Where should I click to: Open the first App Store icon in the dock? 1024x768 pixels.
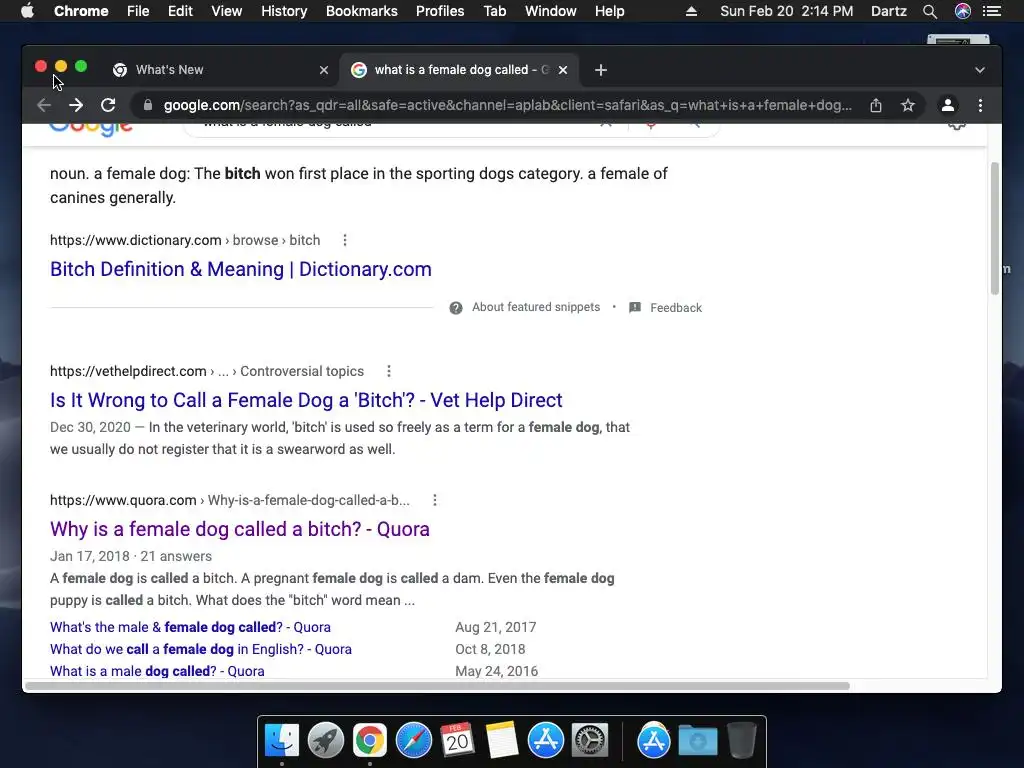pos(545,741)
